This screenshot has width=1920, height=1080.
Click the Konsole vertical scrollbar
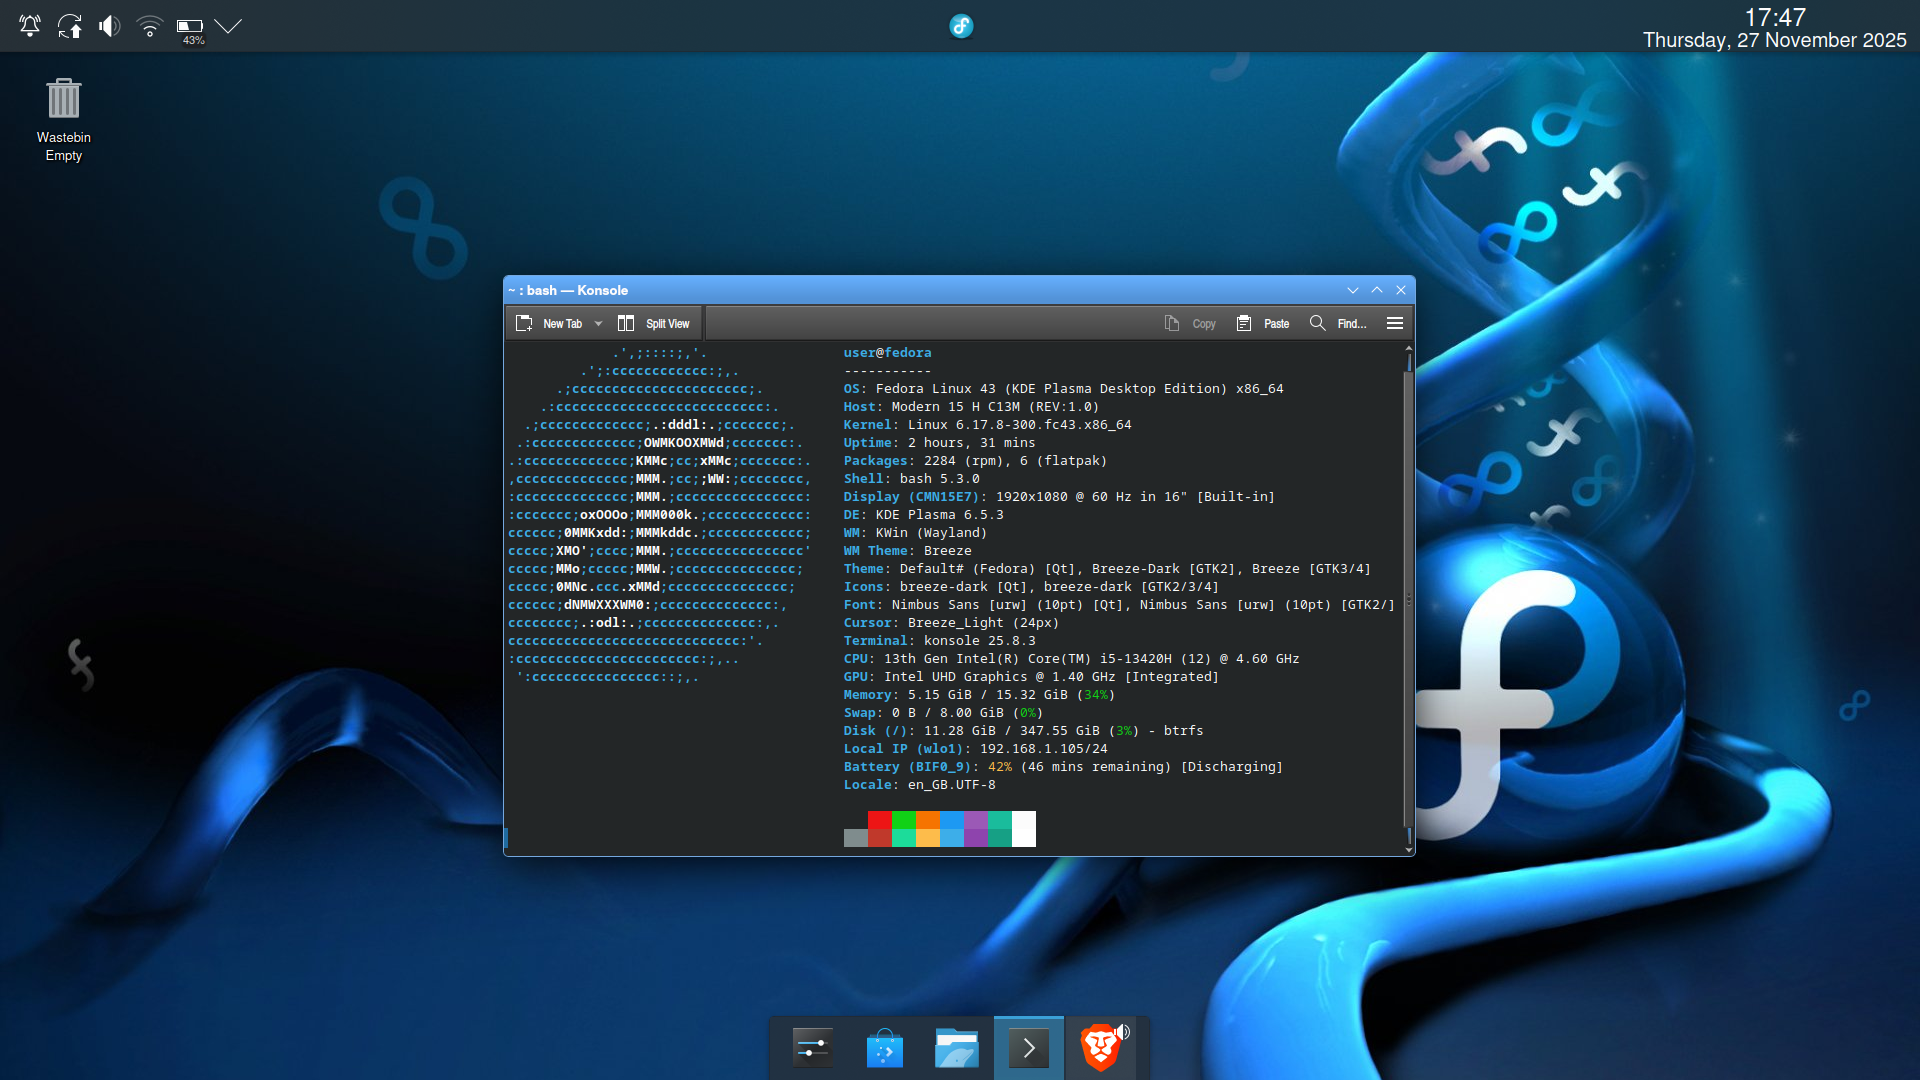[1409, 600]
